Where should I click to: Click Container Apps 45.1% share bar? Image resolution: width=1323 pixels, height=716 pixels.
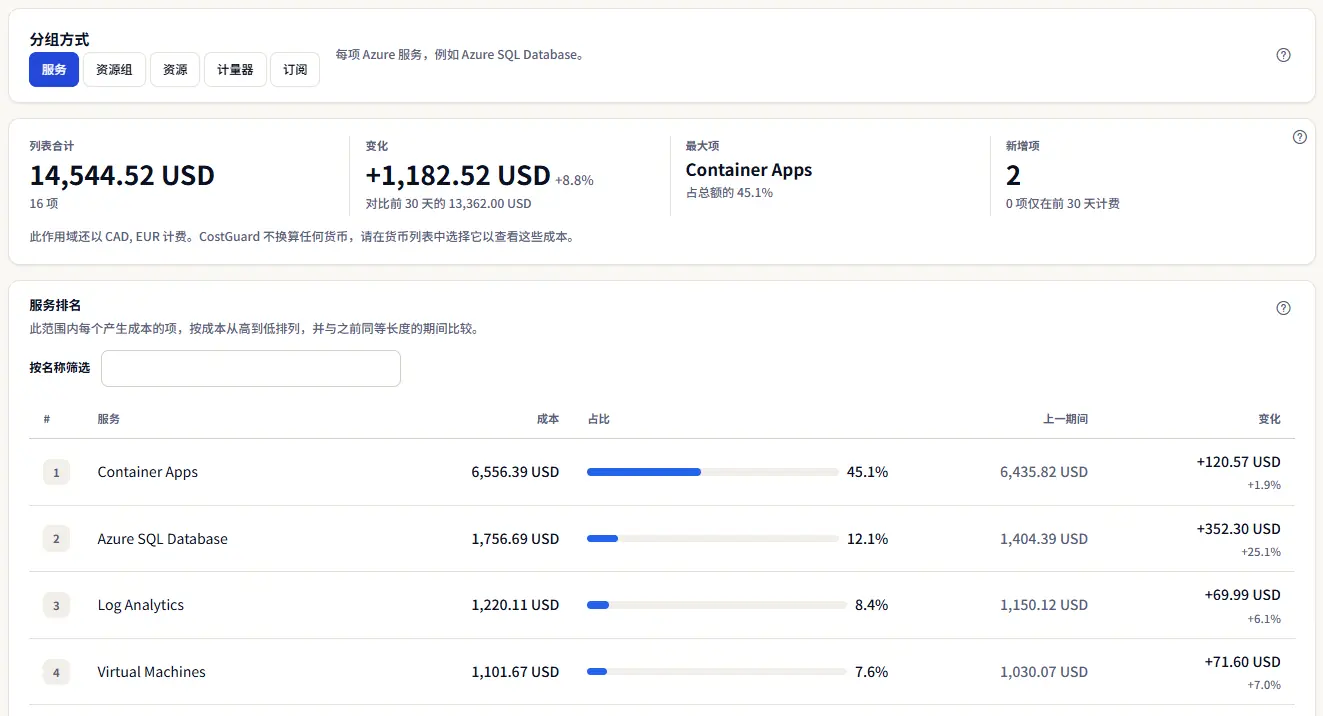(x=712, y=472)
